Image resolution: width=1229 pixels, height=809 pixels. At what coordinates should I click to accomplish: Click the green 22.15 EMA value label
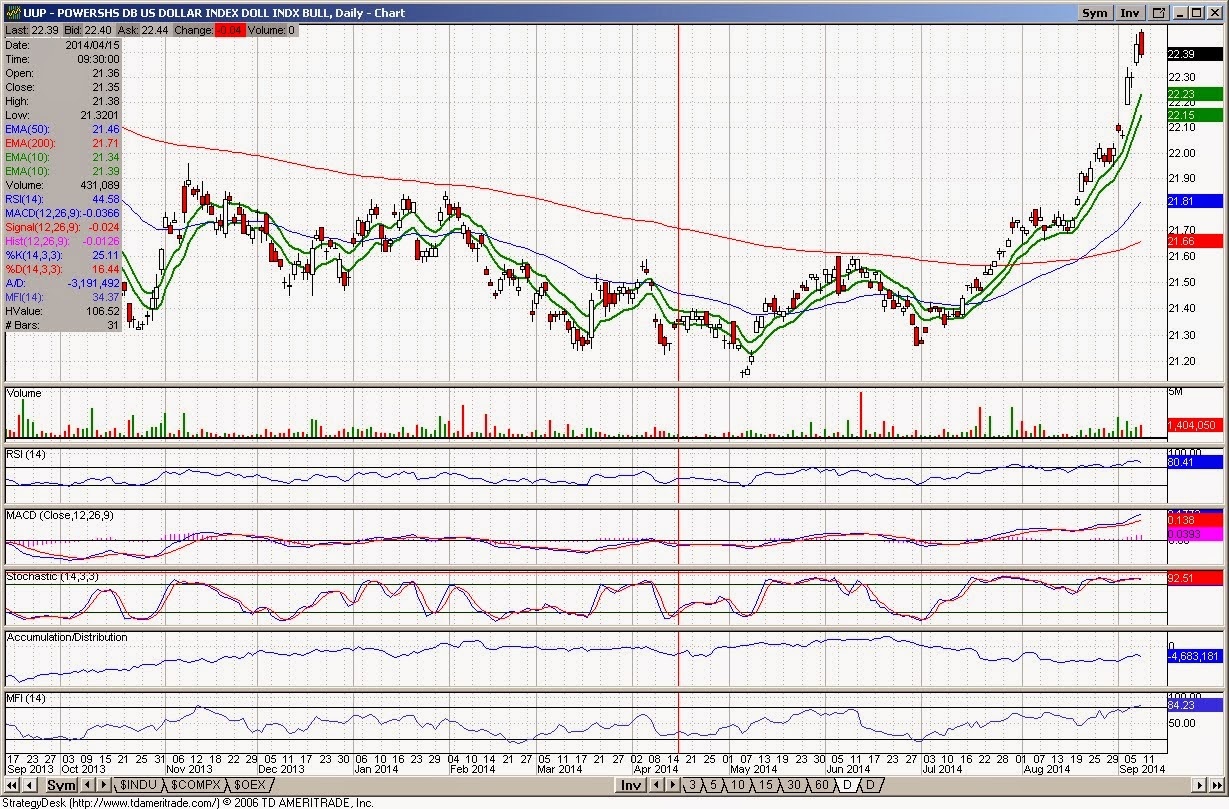click(x=1196, y=114)
